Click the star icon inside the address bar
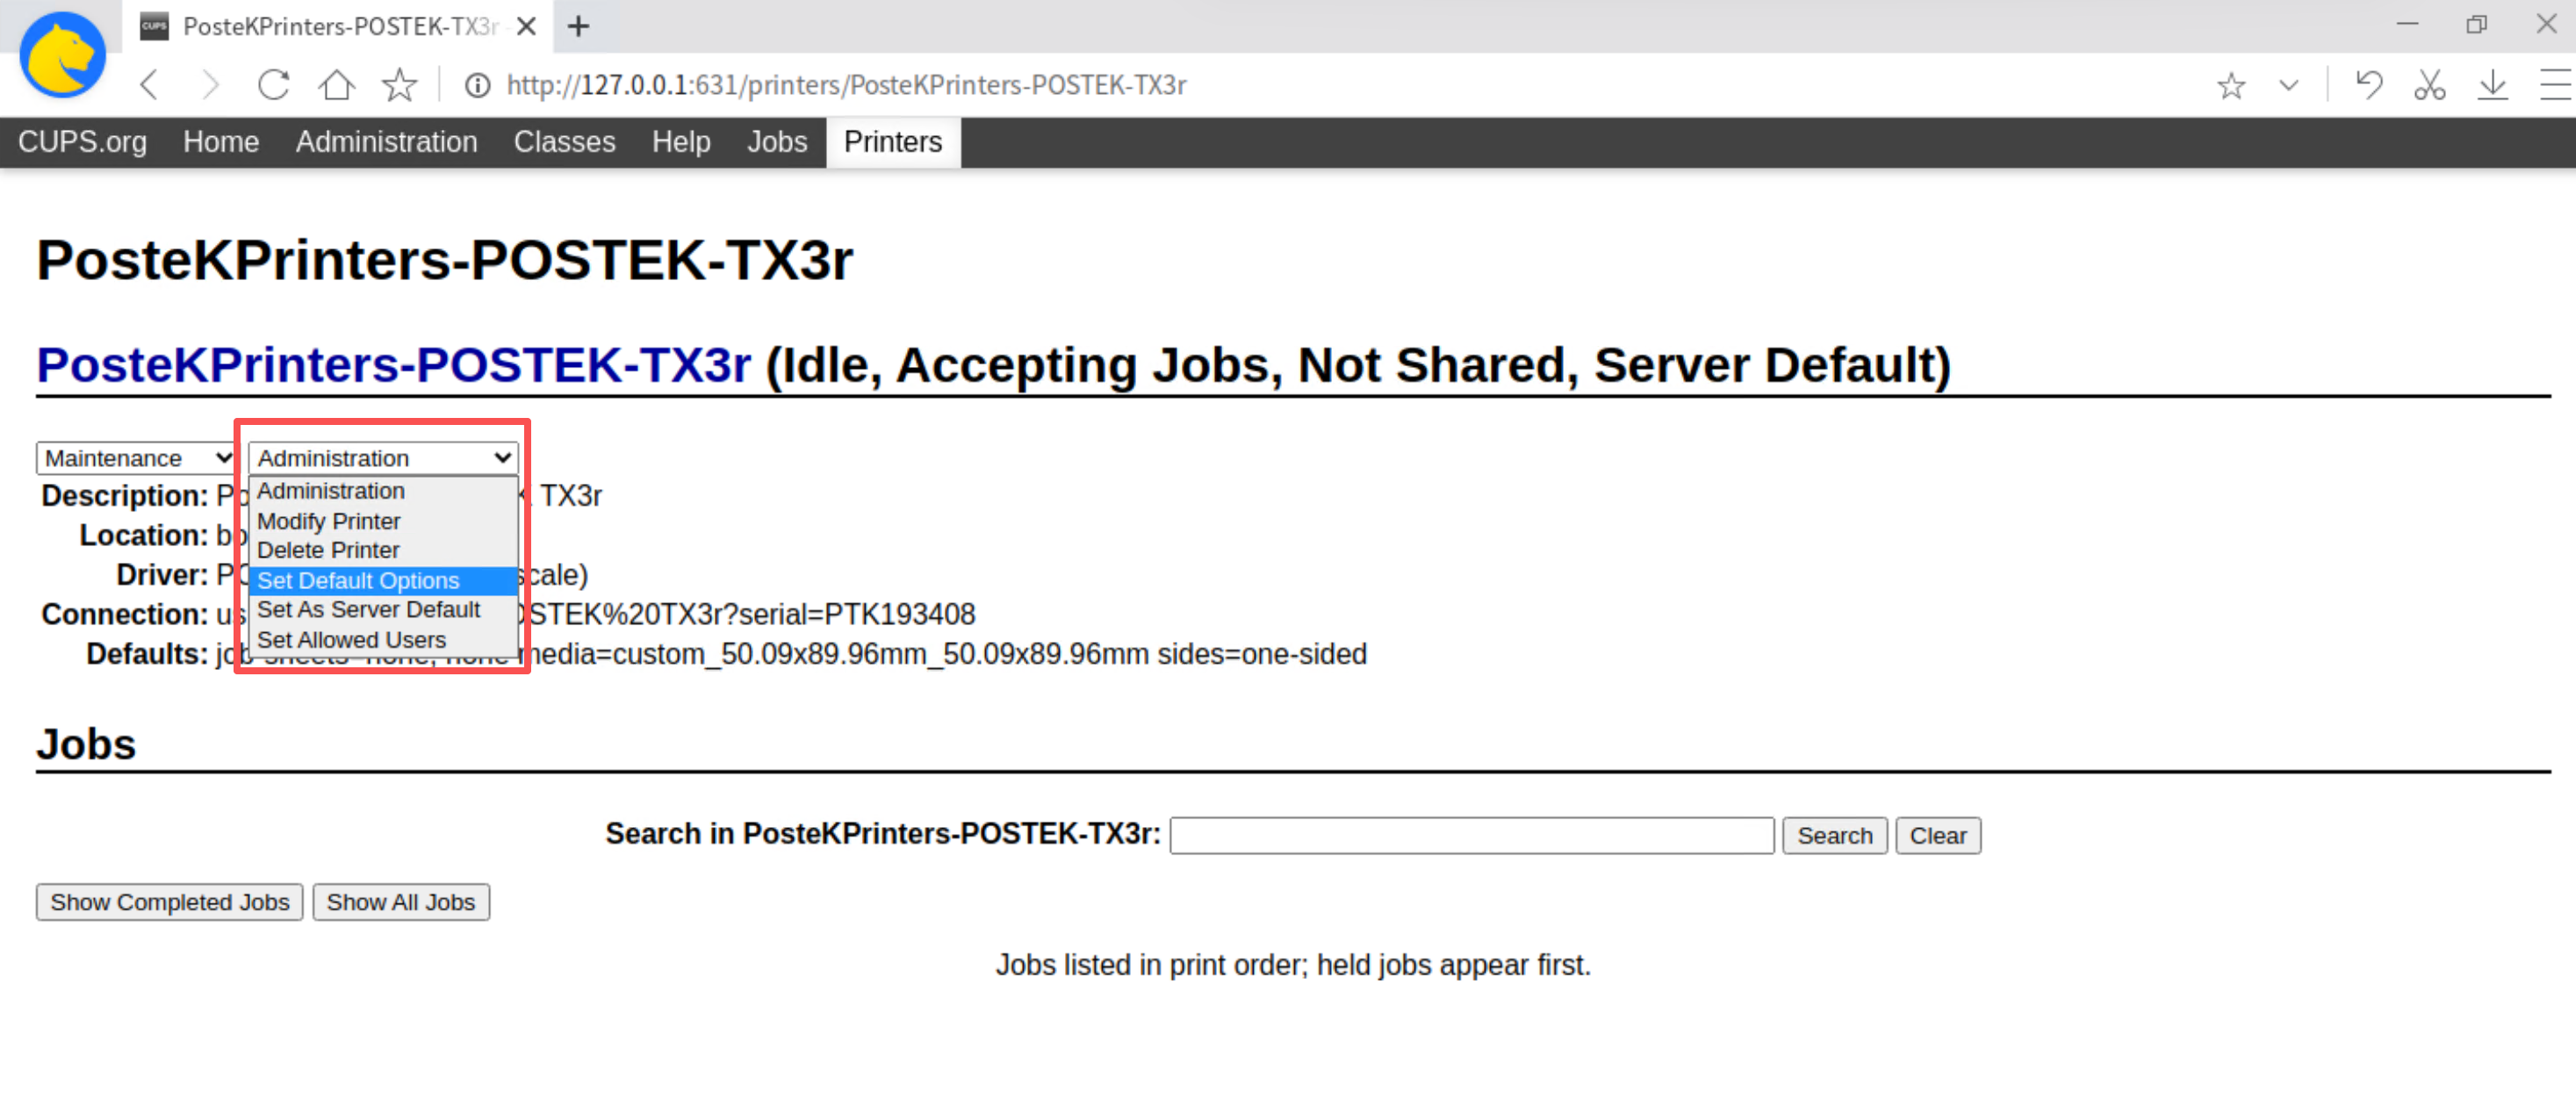 2231,86
